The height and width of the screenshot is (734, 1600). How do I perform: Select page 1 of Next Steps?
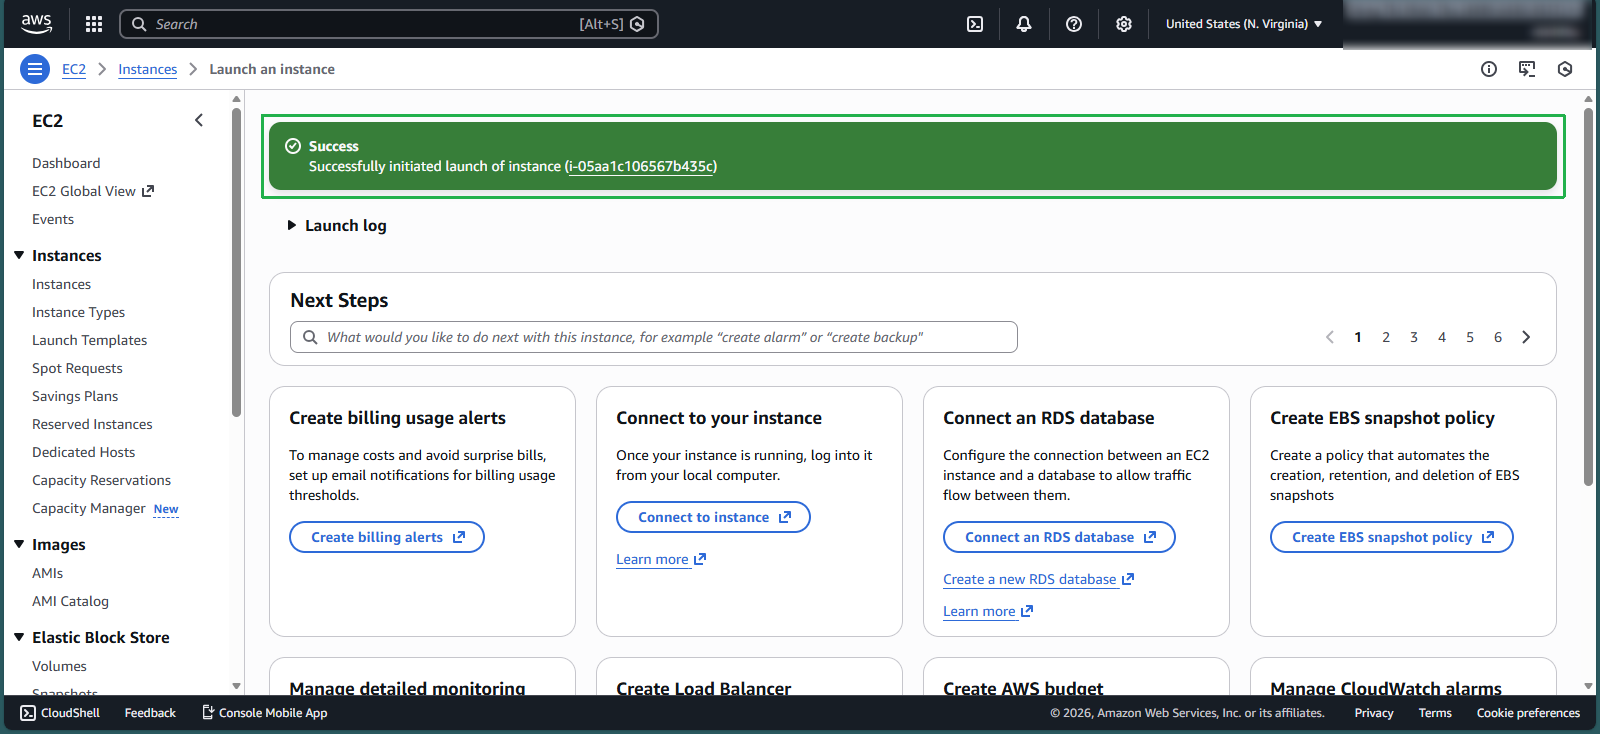click(x=1358, y=337)
